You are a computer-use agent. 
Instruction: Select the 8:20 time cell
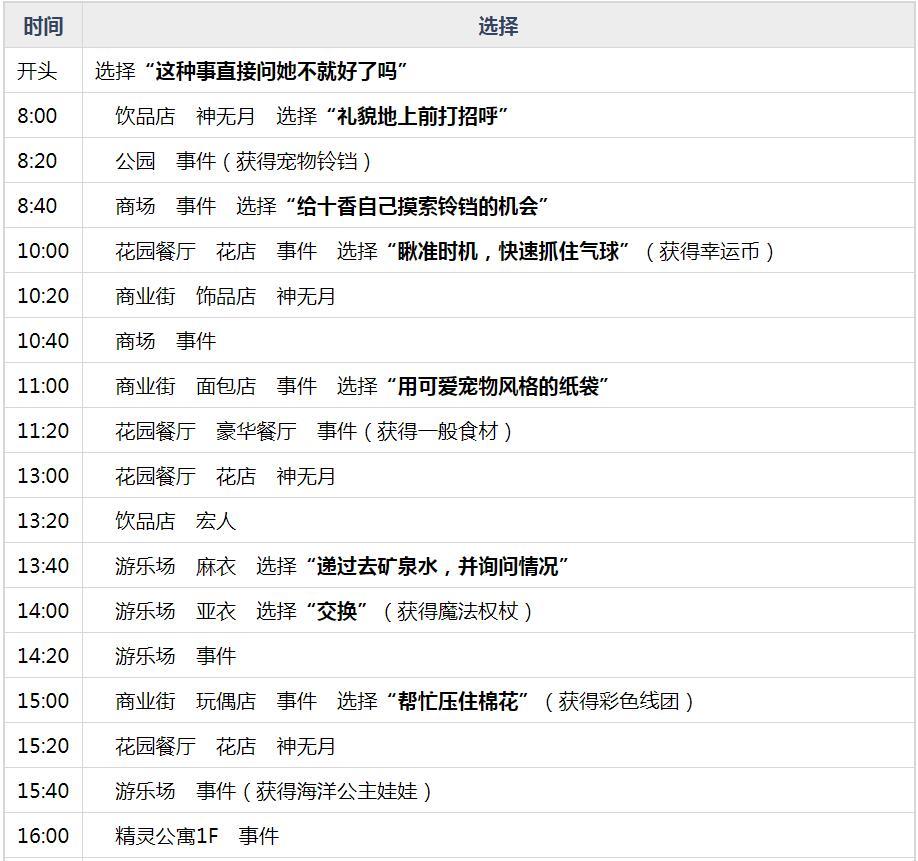[x=43, y=161]
